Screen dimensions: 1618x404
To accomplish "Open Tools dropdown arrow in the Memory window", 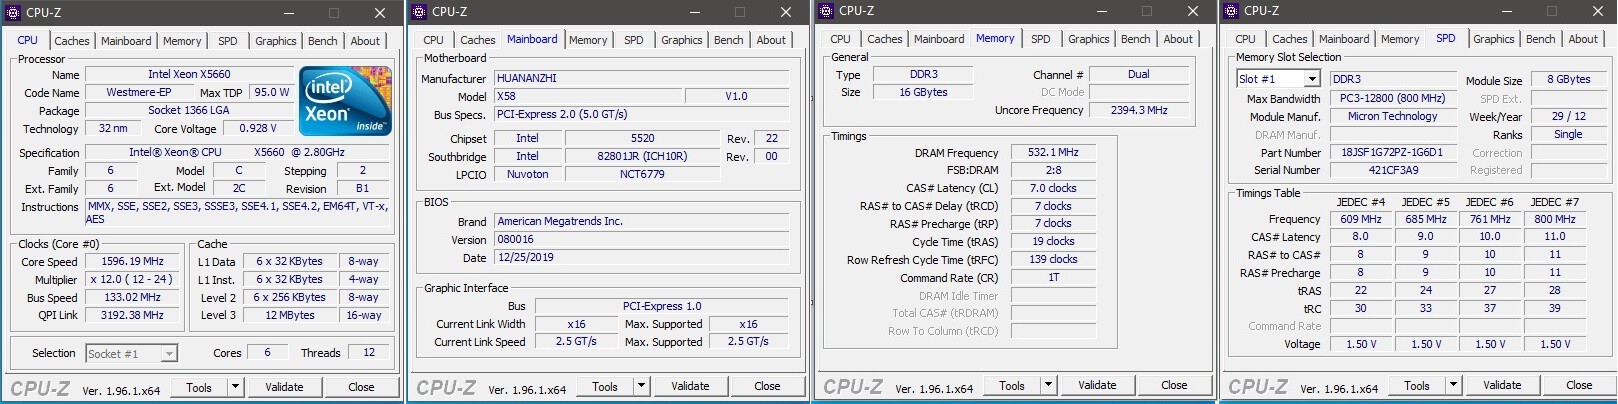I will coord(1048,385).
